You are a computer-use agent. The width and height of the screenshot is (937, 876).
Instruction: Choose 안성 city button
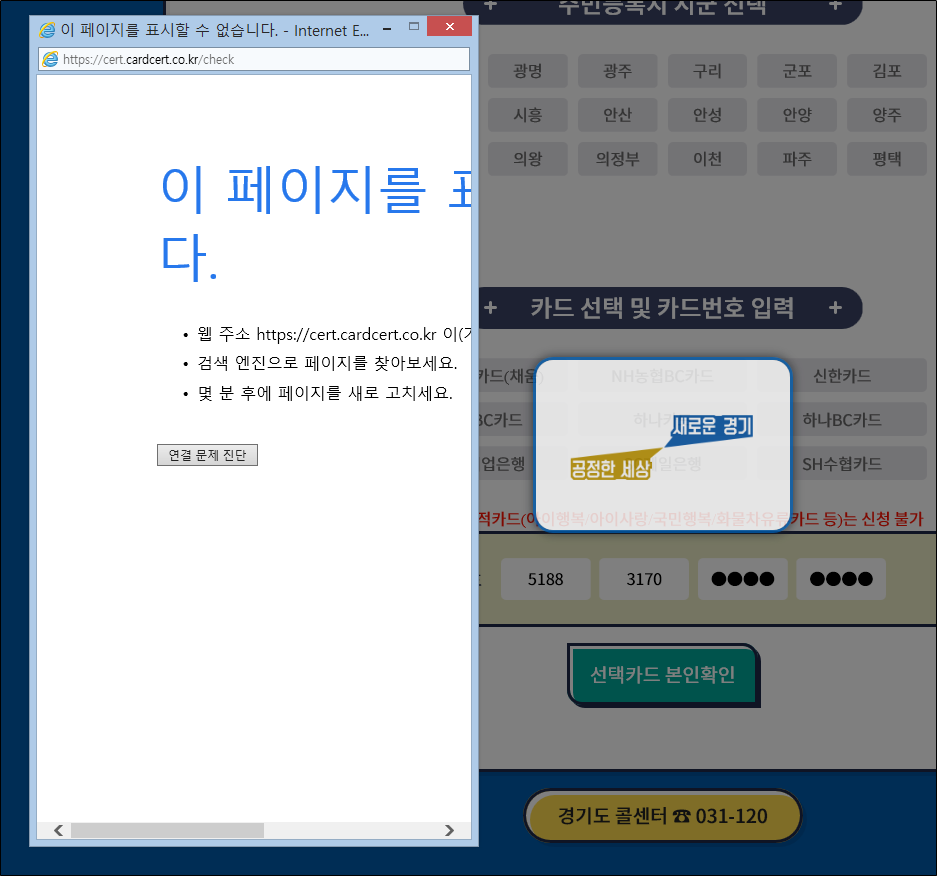click(708, 115)
